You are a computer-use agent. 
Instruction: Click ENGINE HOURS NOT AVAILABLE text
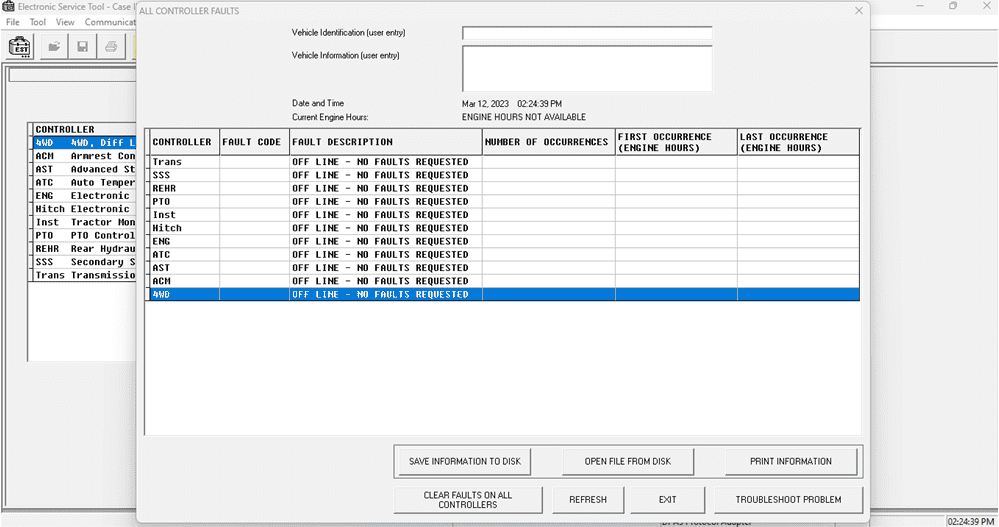(524, 117)
